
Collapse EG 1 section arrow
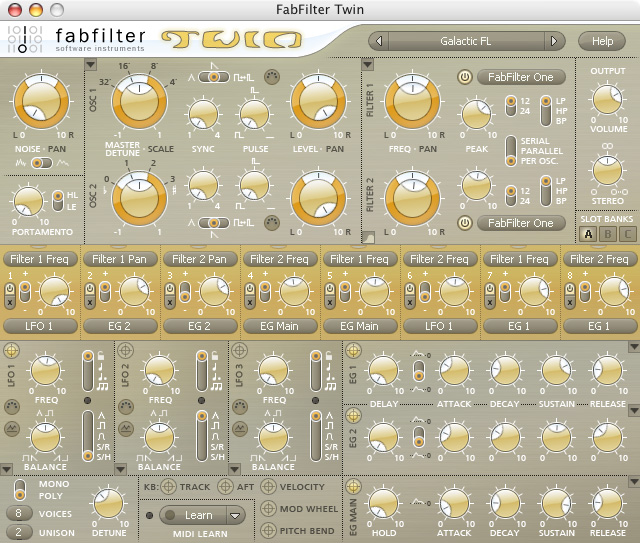(x=634, y=347)
